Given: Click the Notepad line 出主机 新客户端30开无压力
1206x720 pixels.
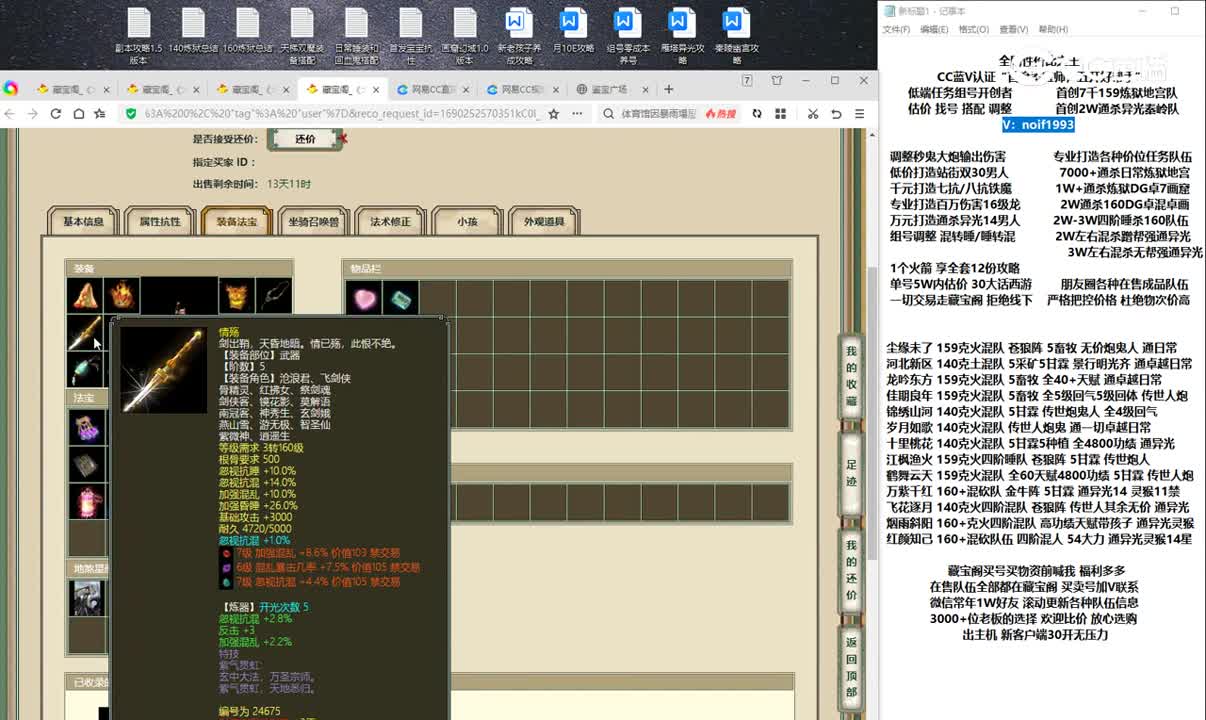Looking at the screenshot, I should [x=1035, y=635].
